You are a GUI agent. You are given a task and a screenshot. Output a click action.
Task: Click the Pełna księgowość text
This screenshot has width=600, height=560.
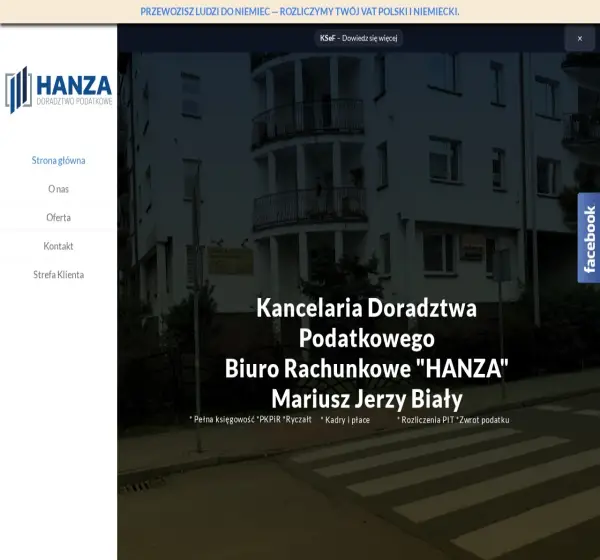coord(222,420)
